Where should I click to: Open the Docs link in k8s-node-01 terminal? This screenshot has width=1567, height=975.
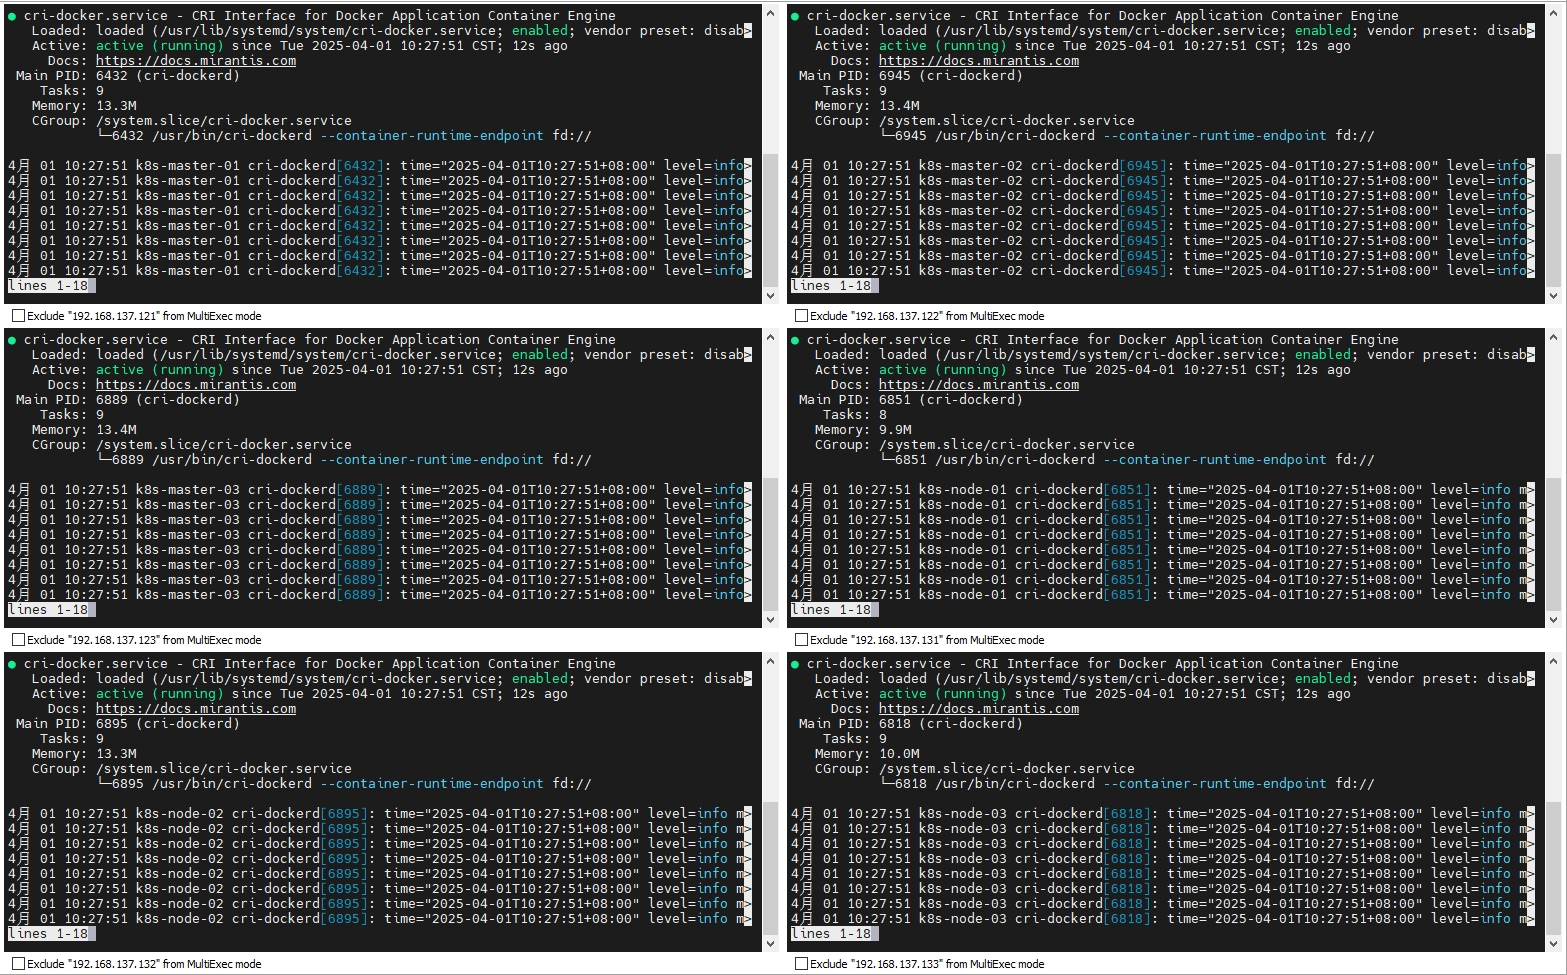click(x=979, y=385)
